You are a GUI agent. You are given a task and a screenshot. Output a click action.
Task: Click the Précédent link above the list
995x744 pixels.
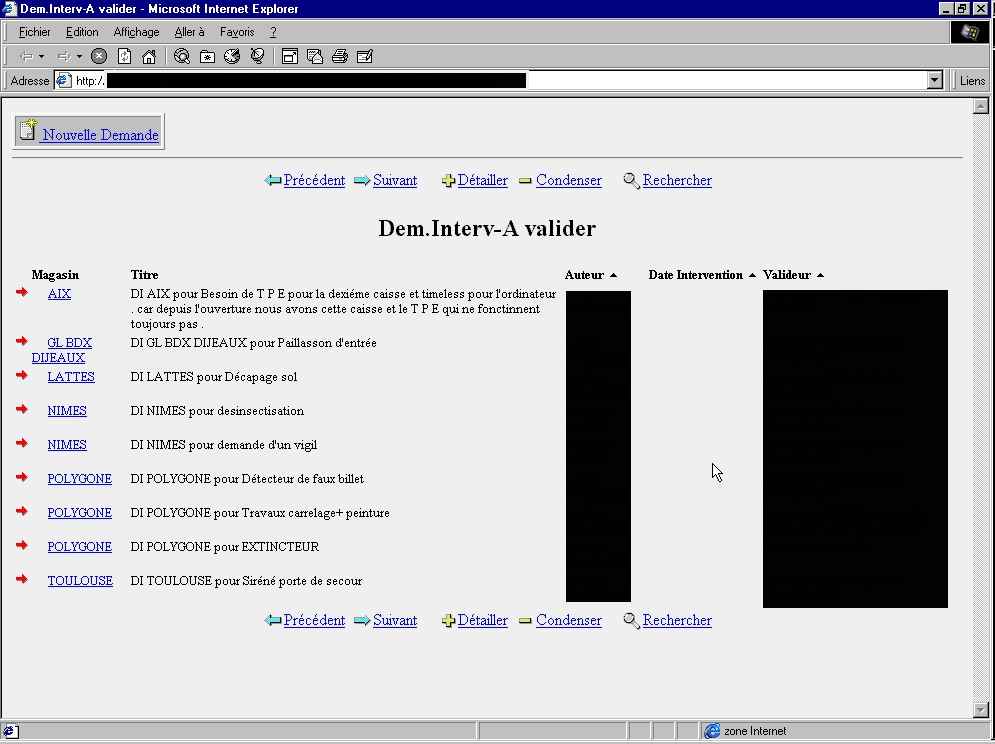pos(314,180)
